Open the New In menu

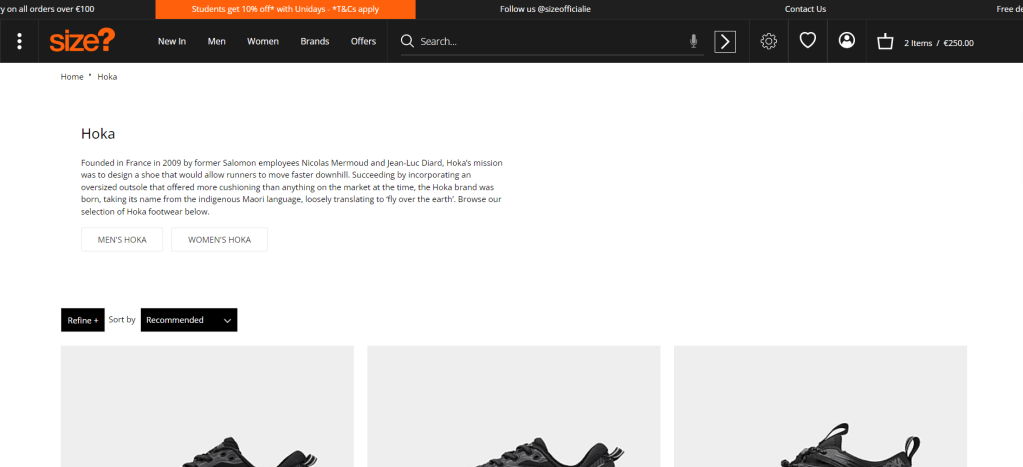click(172, 42)
